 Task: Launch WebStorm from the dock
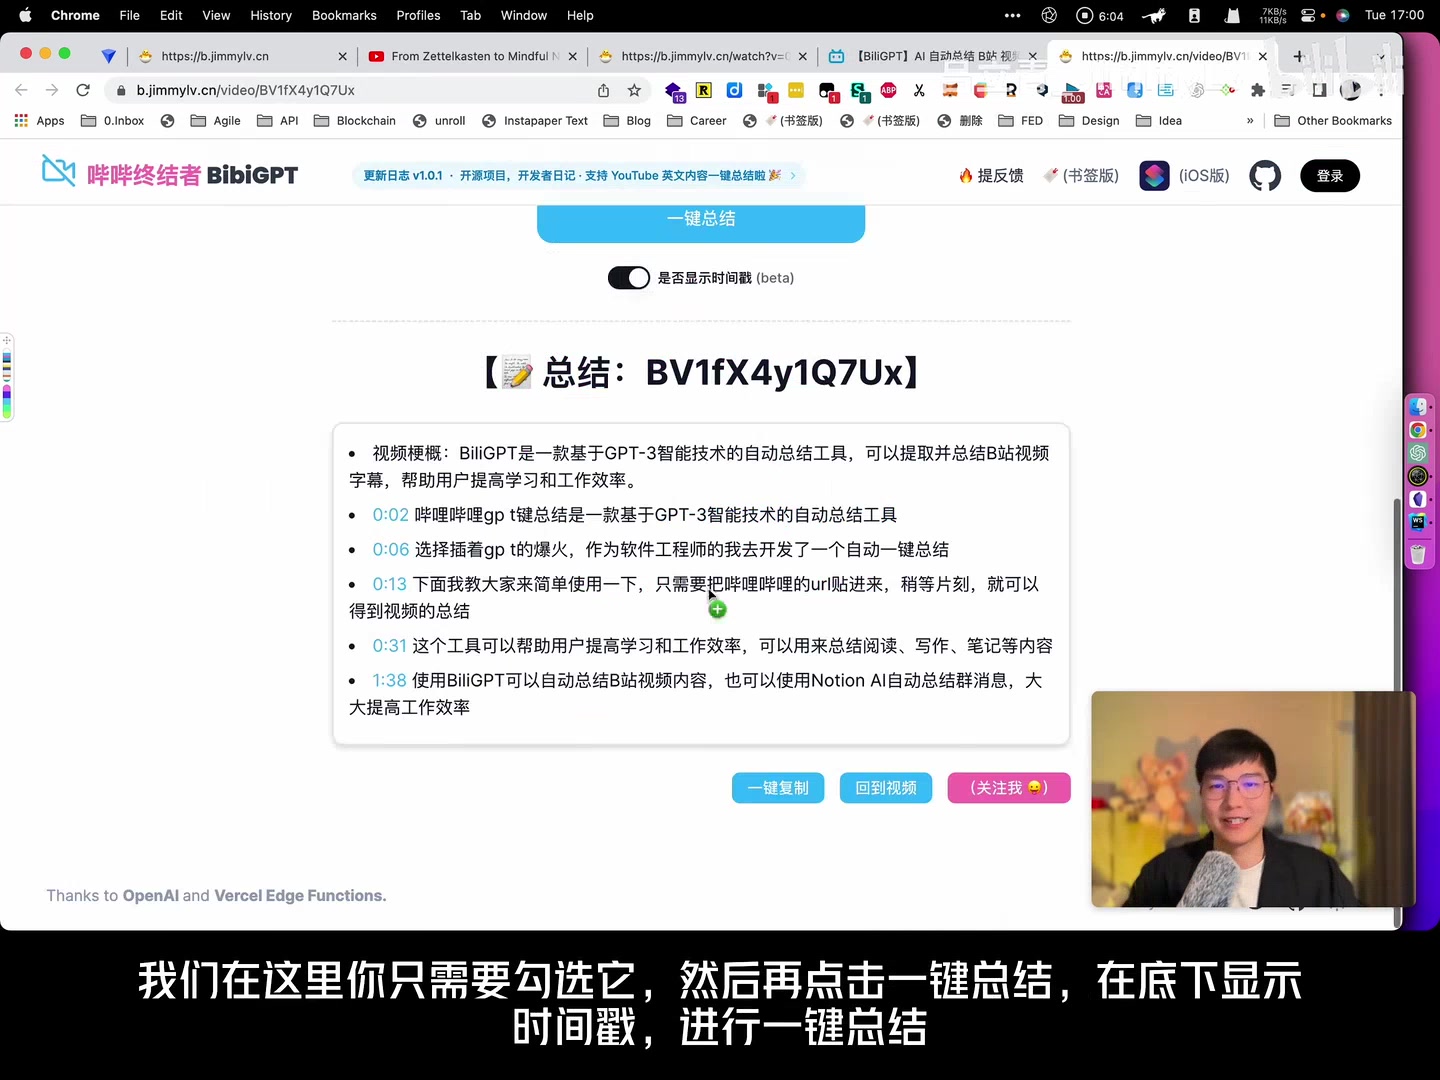coord(1418,521)
